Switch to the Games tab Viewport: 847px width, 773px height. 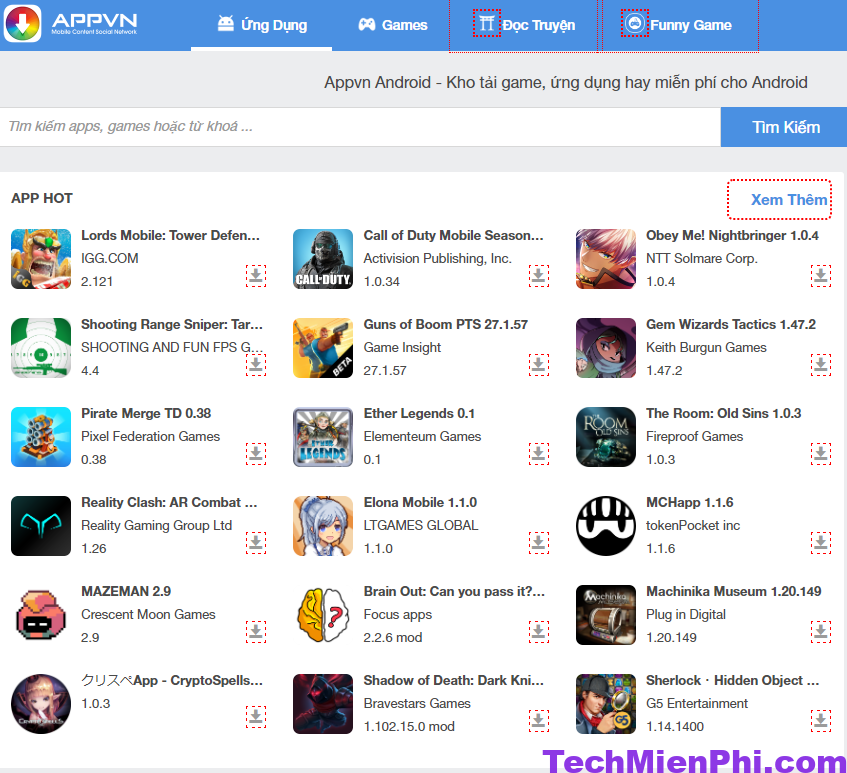click(x=393, y=25)
